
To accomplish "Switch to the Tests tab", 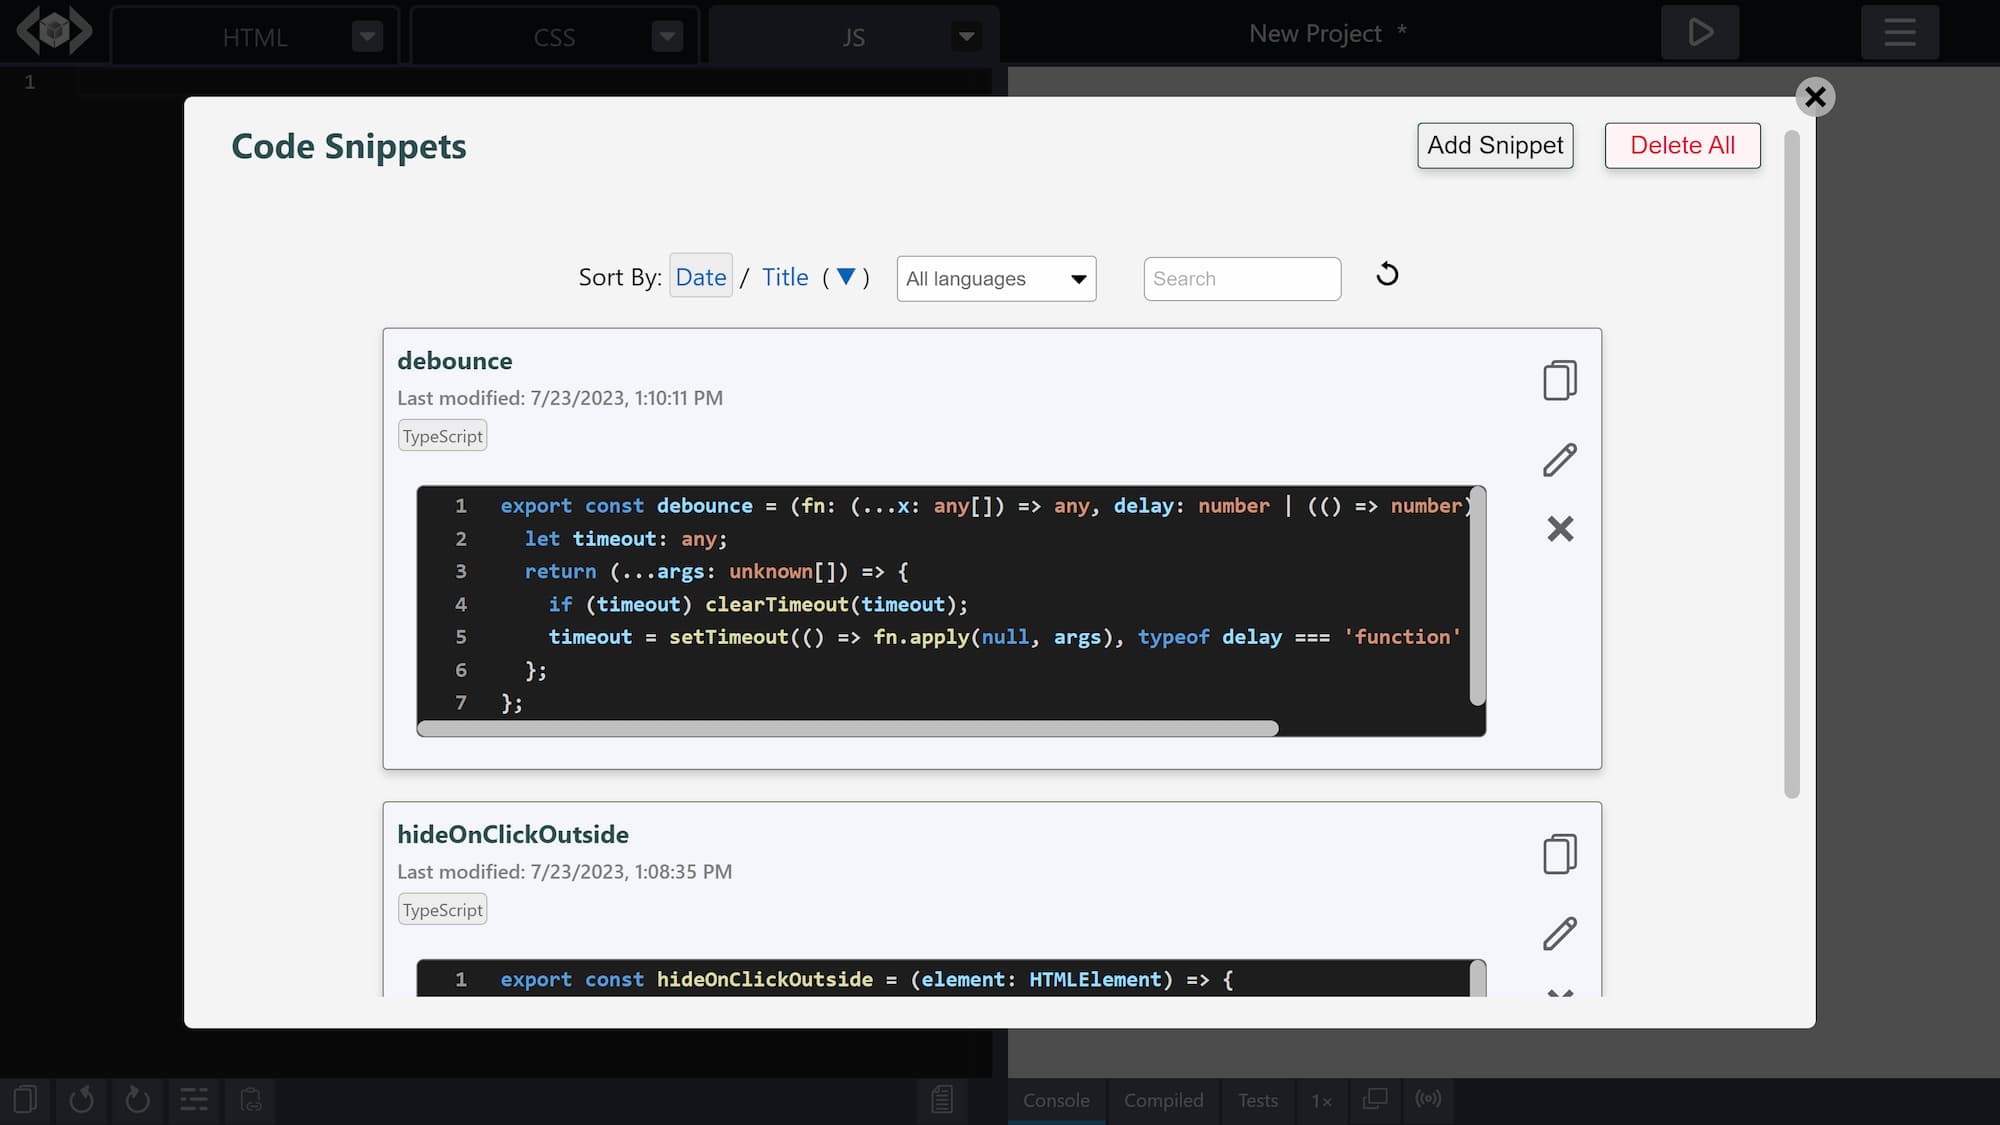I will click(1257, 1100).
